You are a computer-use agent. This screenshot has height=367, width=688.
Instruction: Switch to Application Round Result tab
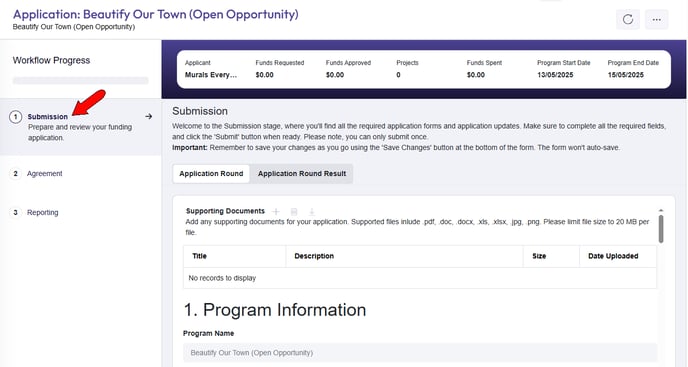302,174
